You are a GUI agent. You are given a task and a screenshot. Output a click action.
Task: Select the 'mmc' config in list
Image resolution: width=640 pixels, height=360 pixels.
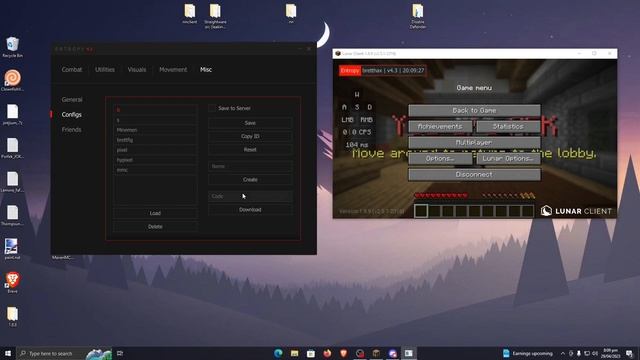point(155,170)
